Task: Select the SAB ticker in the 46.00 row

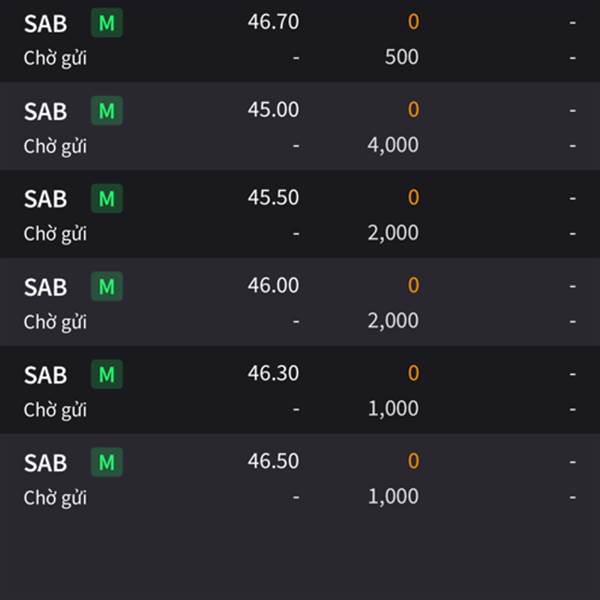Action: [x=46, y=287]
